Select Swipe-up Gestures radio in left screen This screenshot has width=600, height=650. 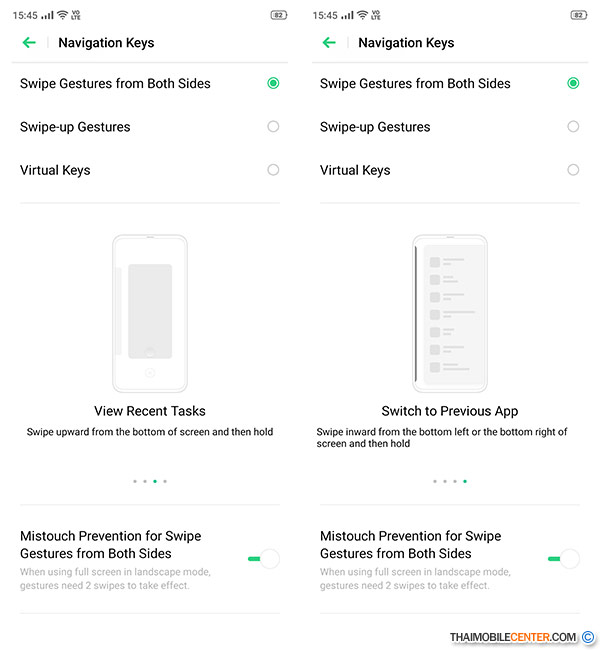tap(273, 127)
